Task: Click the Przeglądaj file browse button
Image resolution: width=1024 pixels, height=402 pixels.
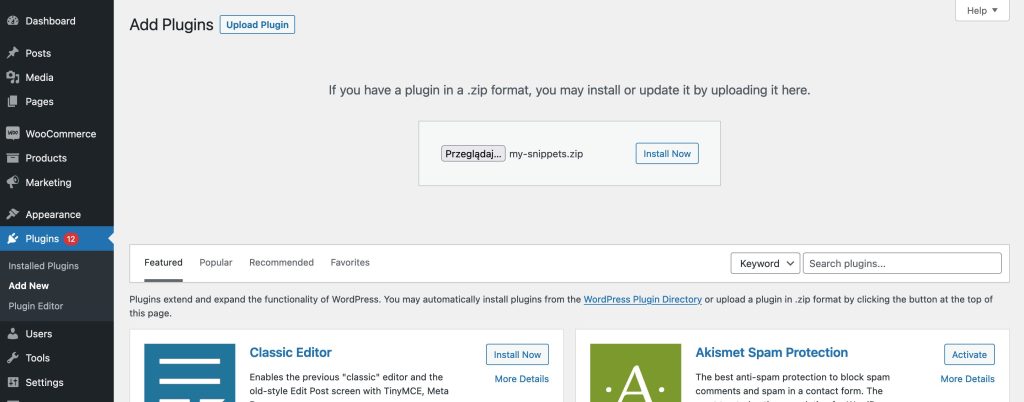Action: tap(473, 153)
